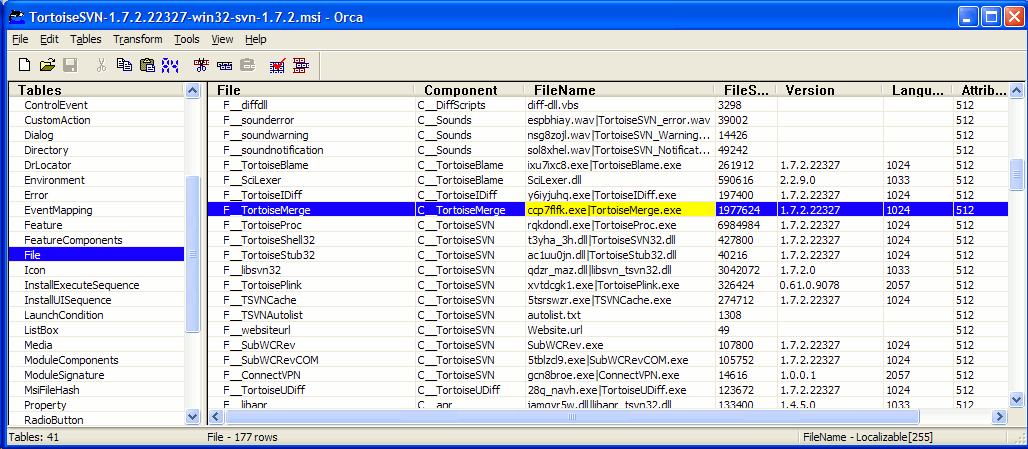This screenshot has width=1028, height=449.
Task: Select the F__TortoiseProc row
Action: (x=608, y=225)
